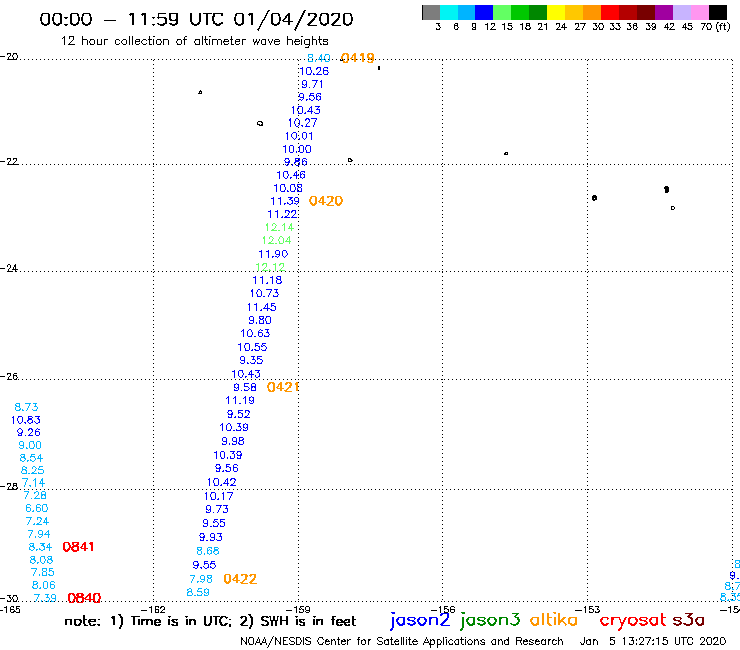
Task: Click the wave height value '10.42'
Action: click(x=222, y=482)
